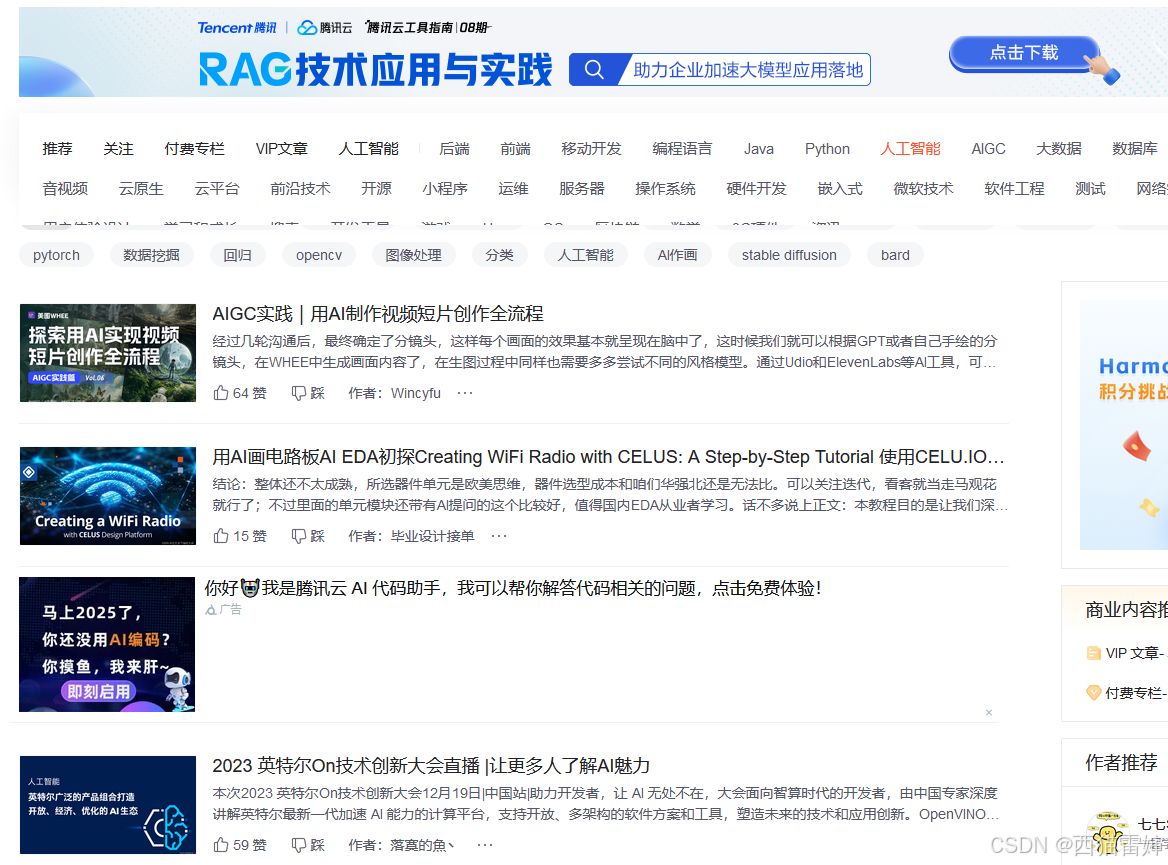This screenshot has height=865, width=1168.
Task: Dislike the AIGC实践 article with 踩 icon
Action: (x=299, y=393)
